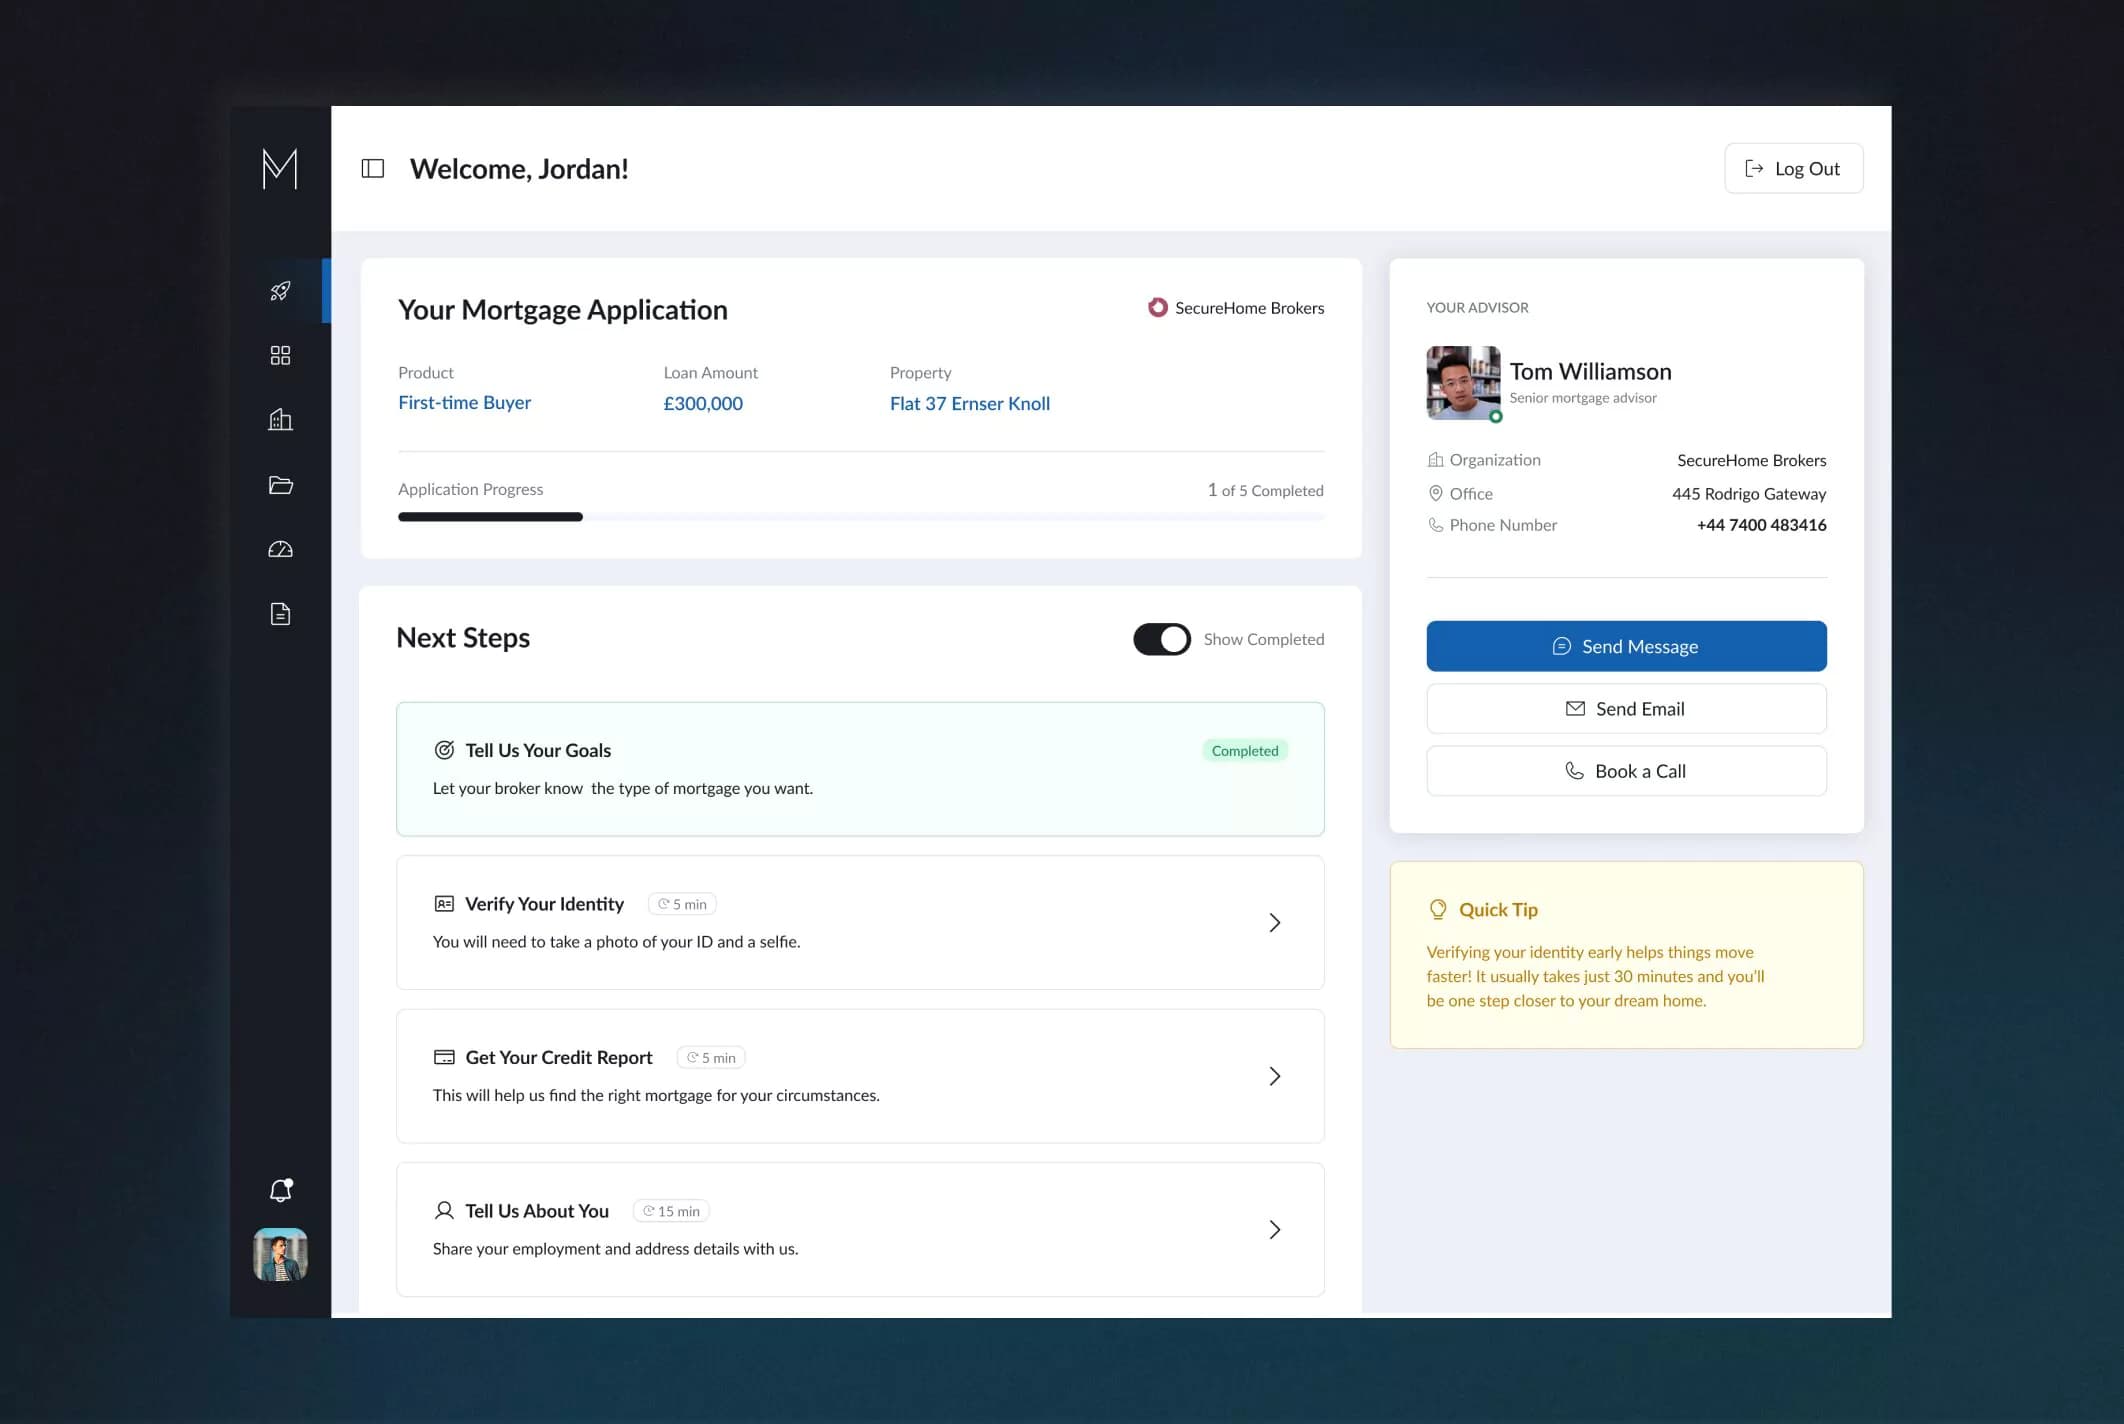Expand Verify Your Identity step chevron

tap(1275, 922)
